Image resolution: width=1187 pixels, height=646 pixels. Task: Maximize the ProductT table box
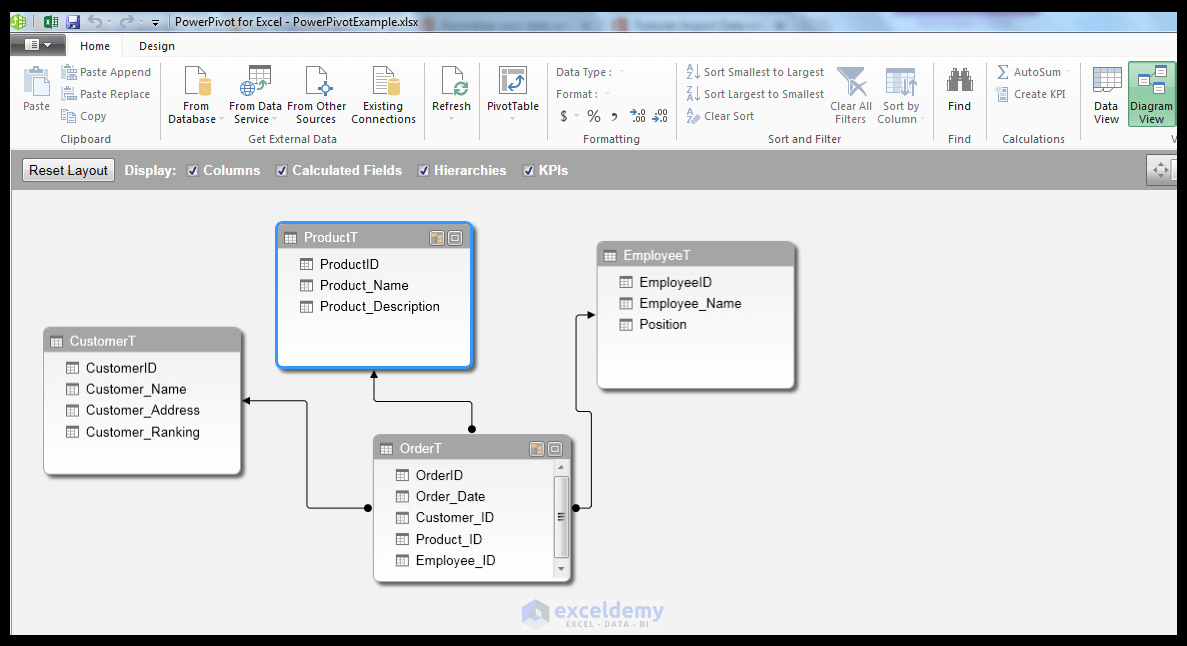coord(455,238)
